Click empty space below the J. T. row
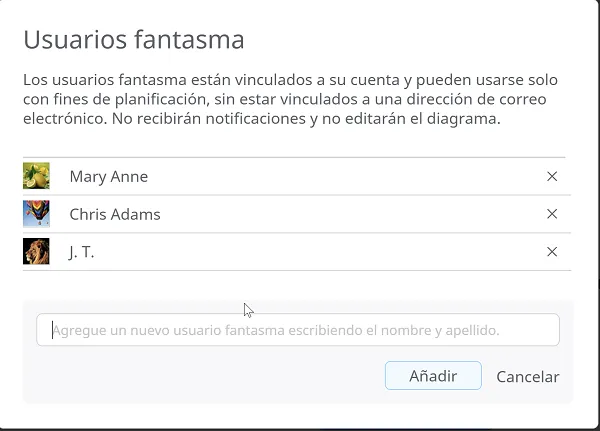Screen dimensions: 600x431 pos(297,286)
